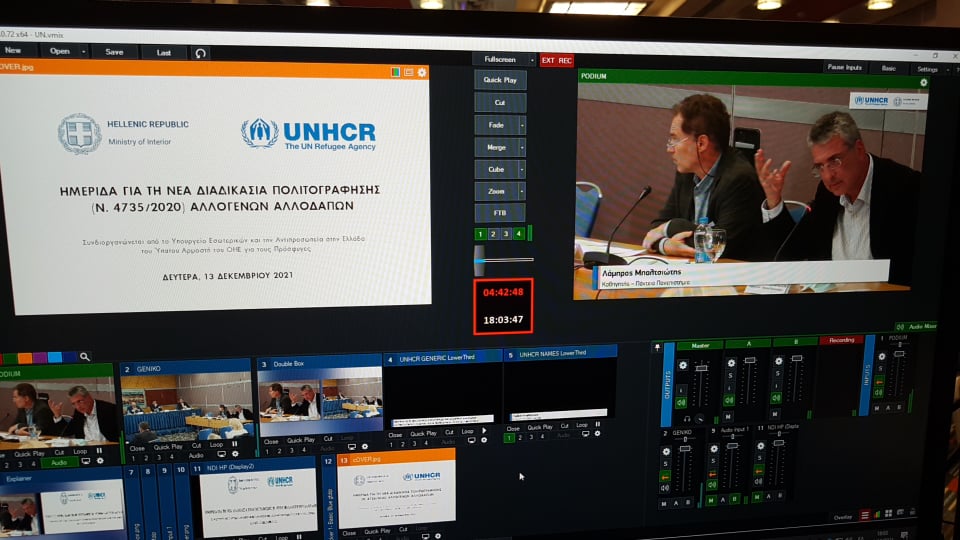Click the input search magnifier icon
This screenshot has height=540, width=960.
pos(85,357)
